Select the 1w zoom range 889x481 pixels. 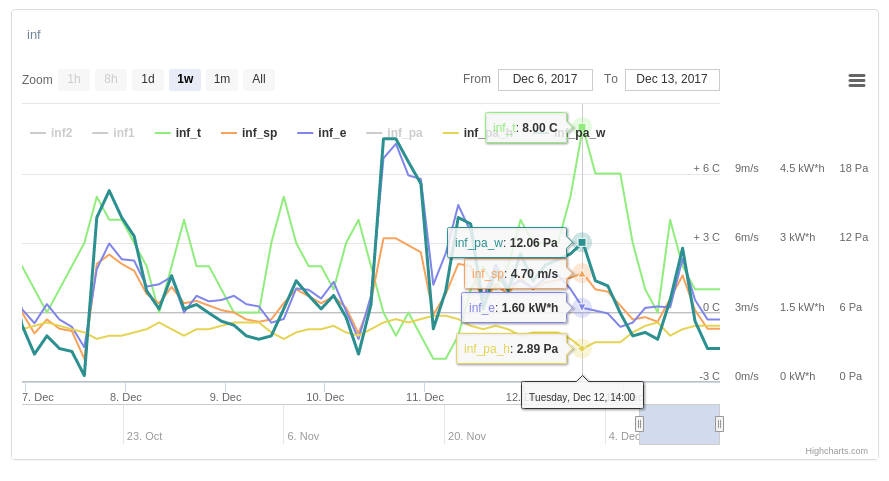click(x=185, y=80)
